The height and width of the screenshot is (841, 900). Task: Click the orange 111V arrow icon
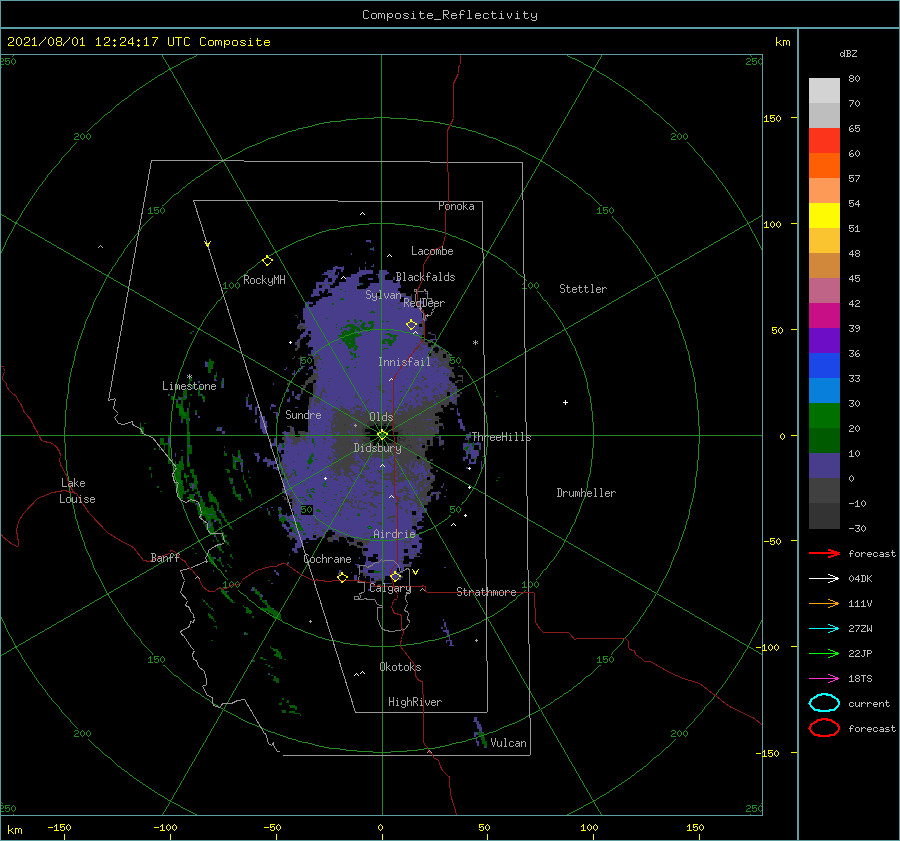[824, 603]
